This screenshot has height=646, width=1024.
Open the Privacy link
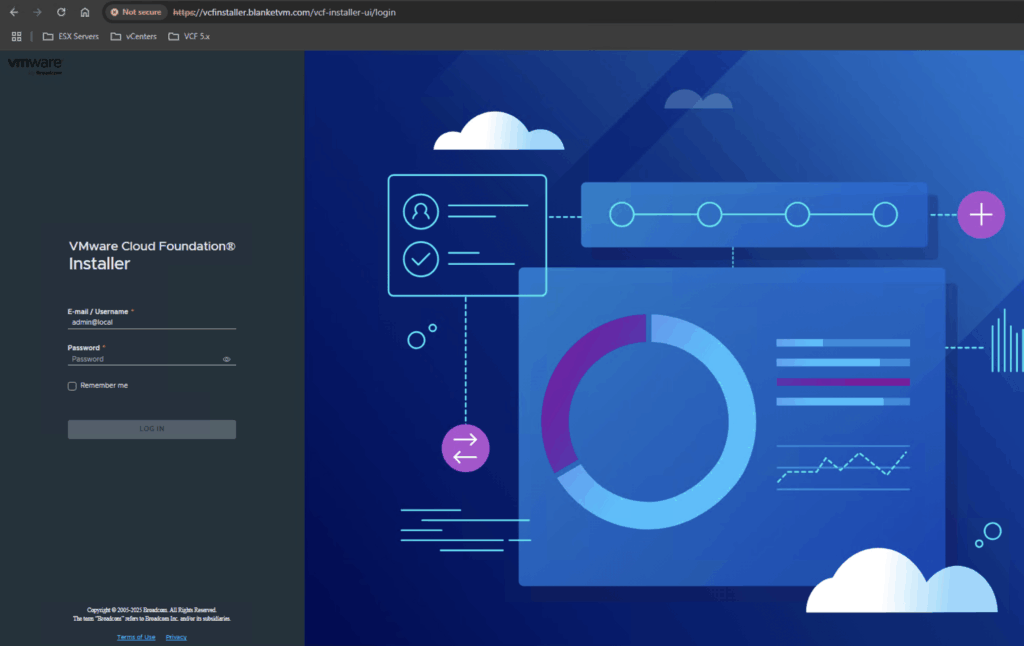(x=176, y=637)
